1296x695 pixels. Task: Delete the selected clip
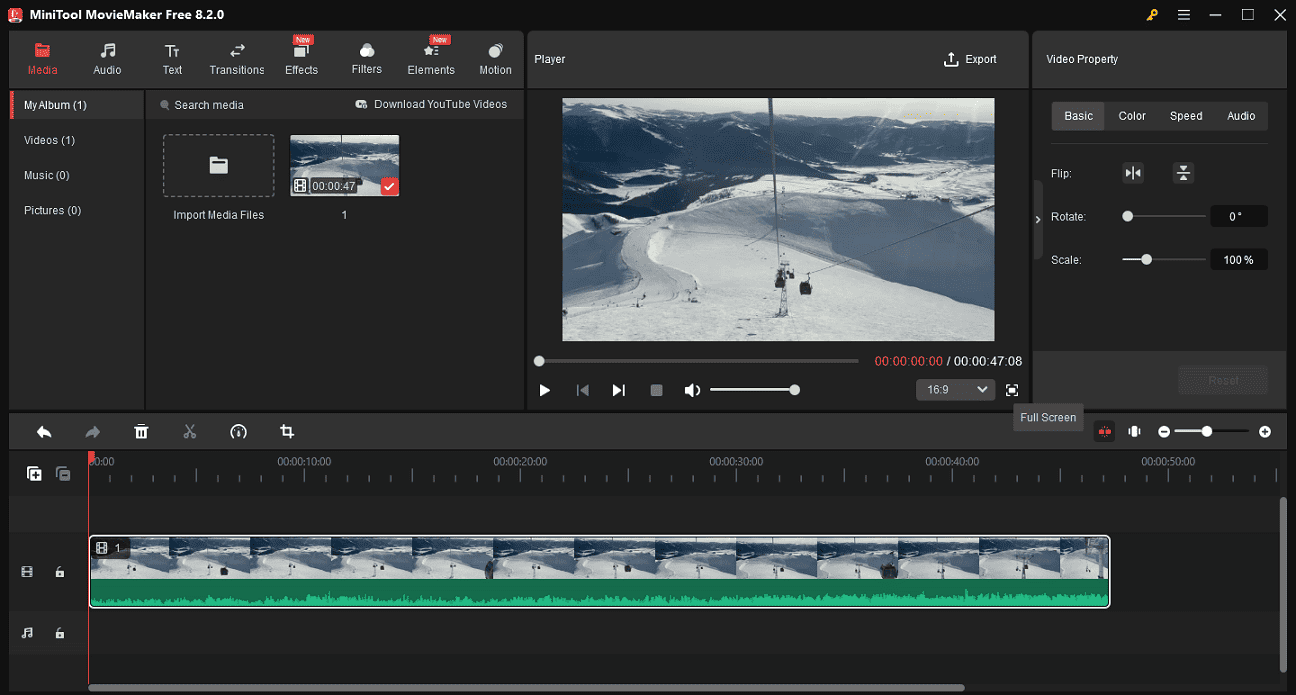click(141, 432)
